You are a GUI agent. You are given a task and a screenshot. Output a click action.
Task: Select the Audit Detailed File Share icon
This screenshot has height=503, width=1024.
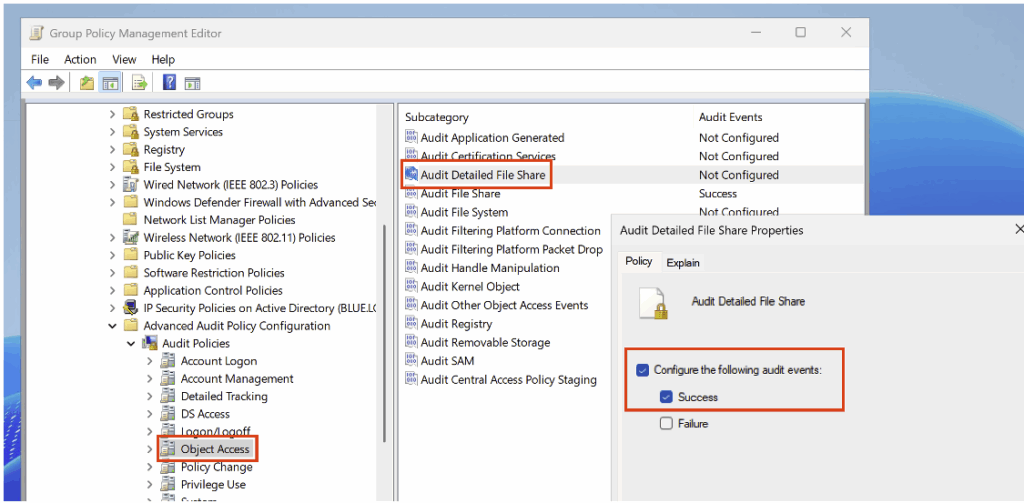[x=411, y=175]
